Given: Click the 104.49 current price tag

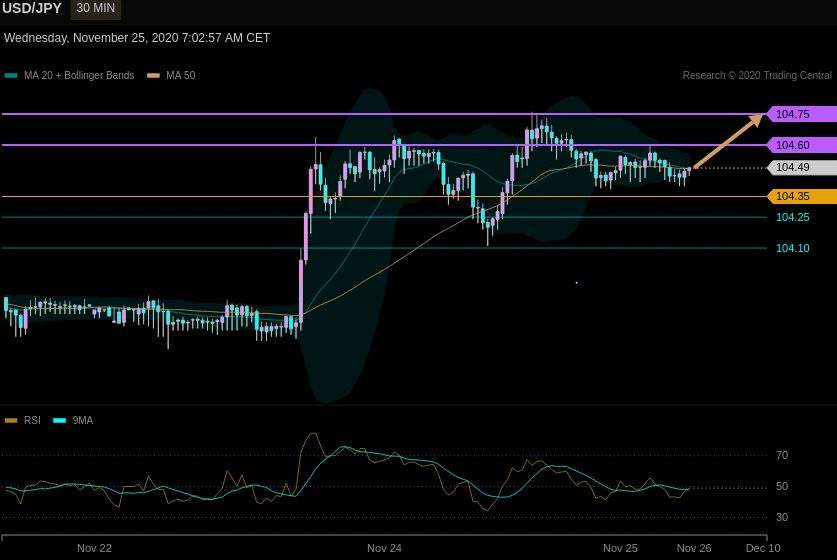Looking at the screenshot, I should [x=801, y=168].
